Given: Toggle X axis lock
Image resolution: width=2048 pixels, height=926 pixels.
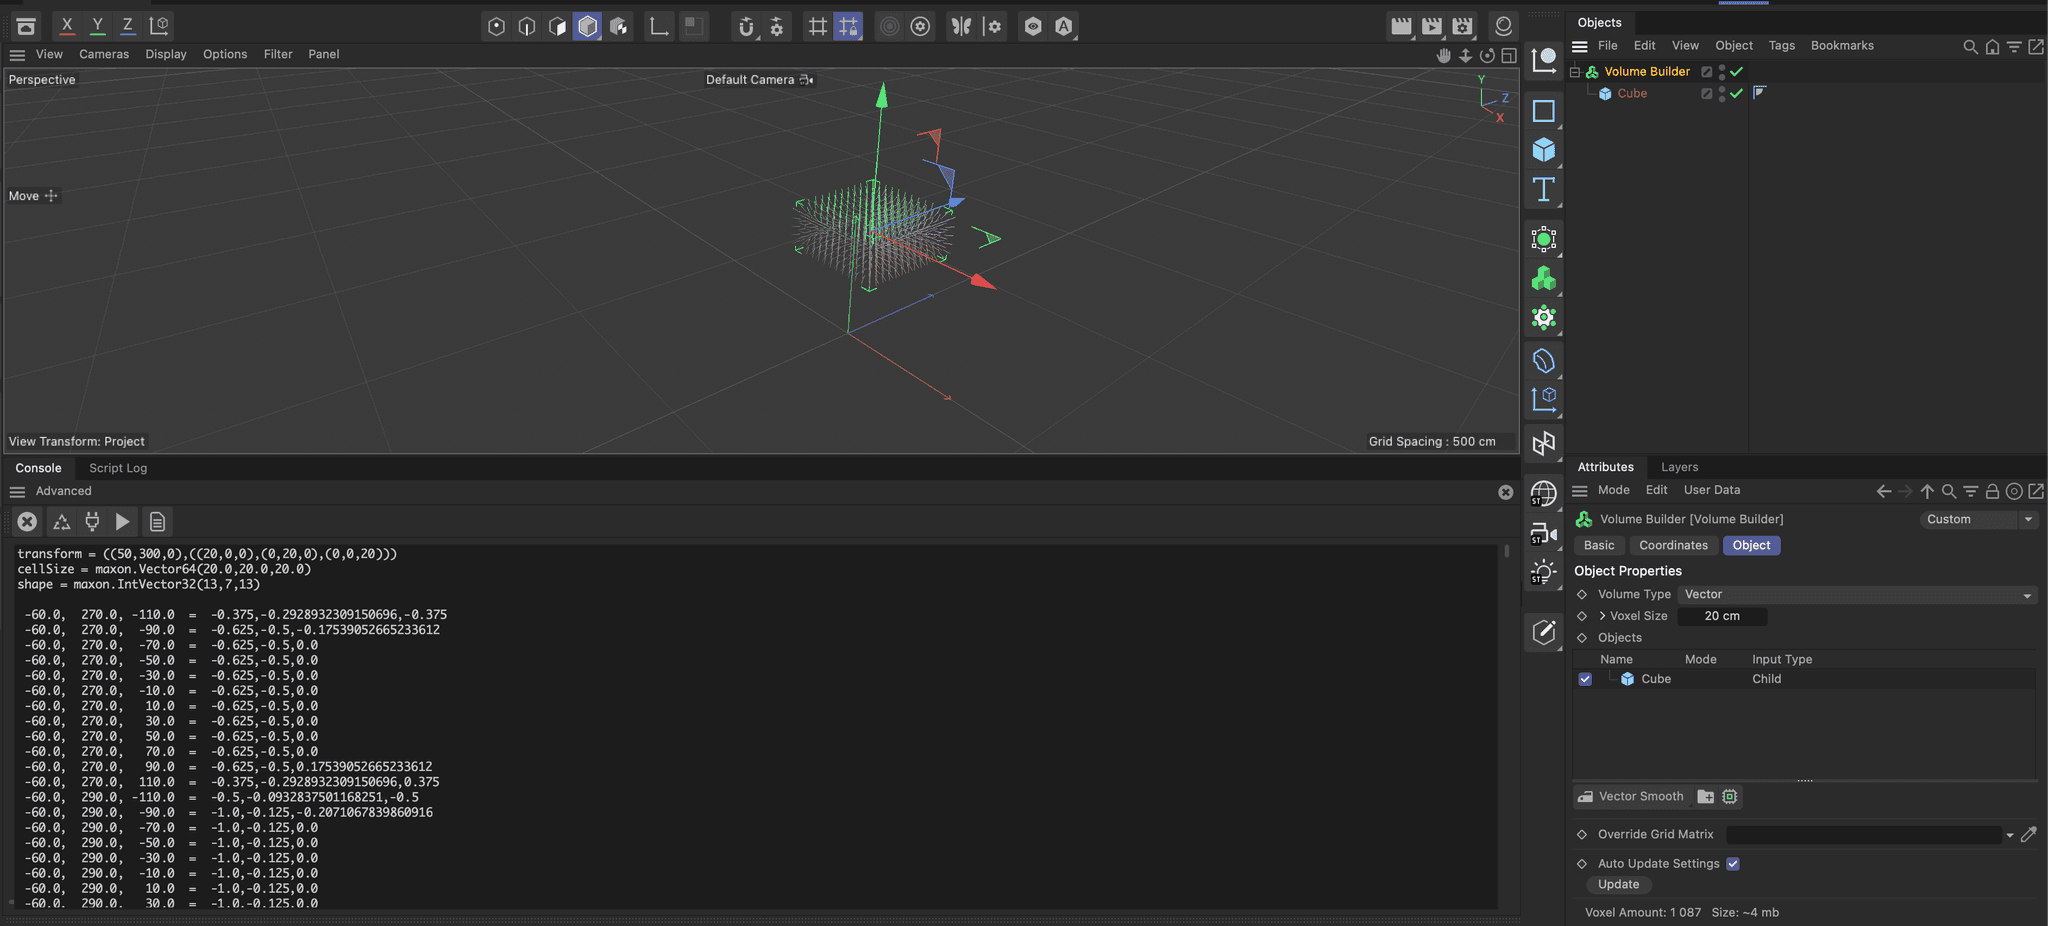Looking at the screenshot, I should [67, 26].
